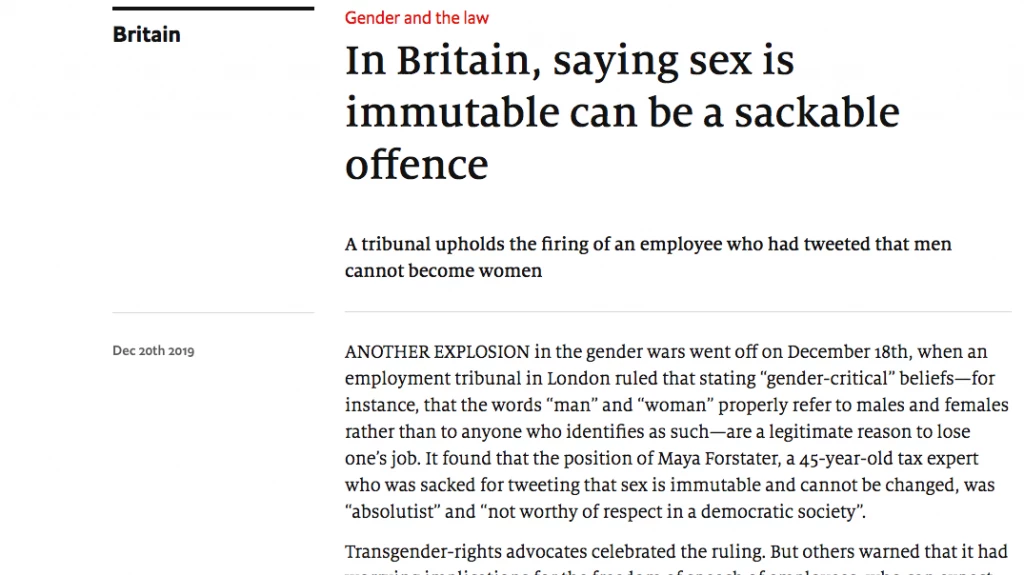This screenshot has width=1024, height=575.
Task: Click the black bar above the Britain label
Action: (x=213, y=9)
